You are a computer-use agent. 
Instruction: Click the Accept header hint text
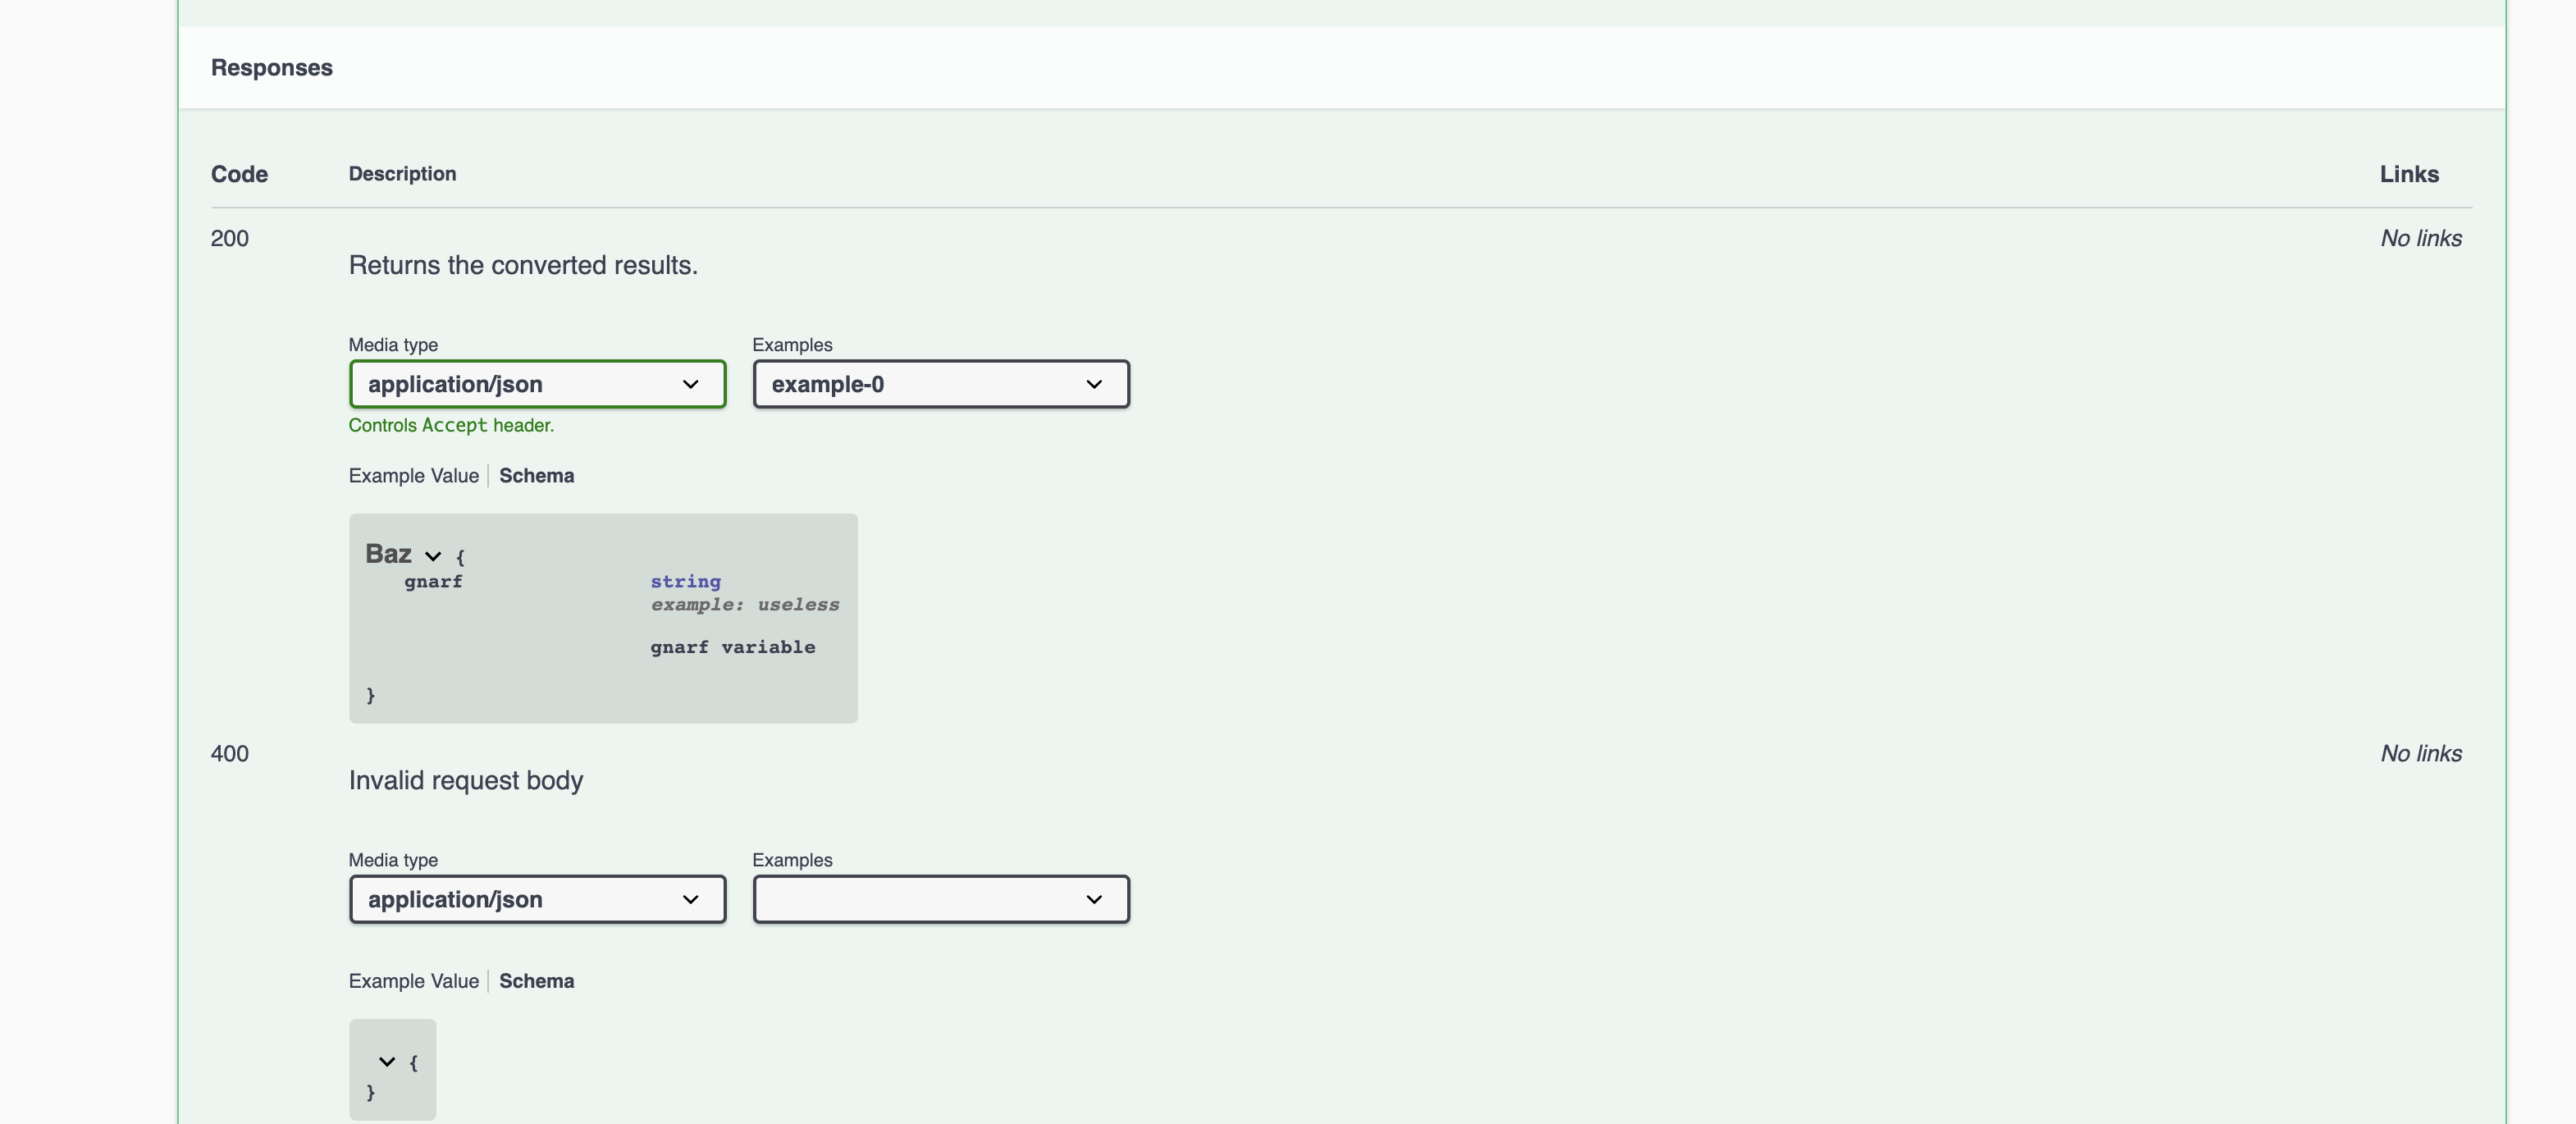(451, 424)
